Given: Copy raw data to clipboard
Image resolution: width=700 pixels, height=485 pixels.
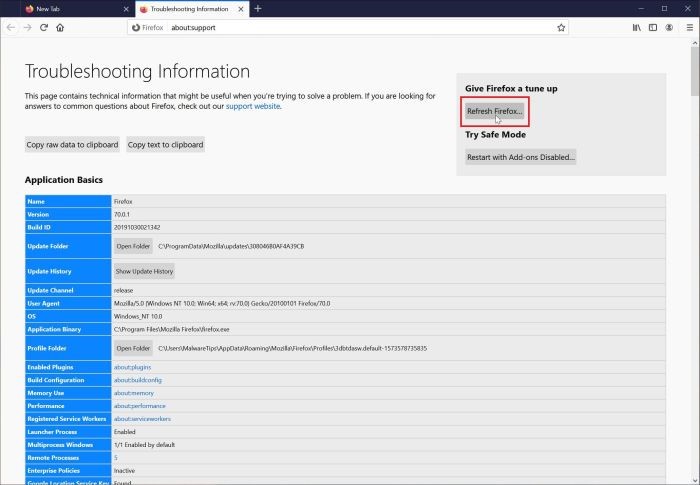Looking at the screenshot, I should [72, 145].
